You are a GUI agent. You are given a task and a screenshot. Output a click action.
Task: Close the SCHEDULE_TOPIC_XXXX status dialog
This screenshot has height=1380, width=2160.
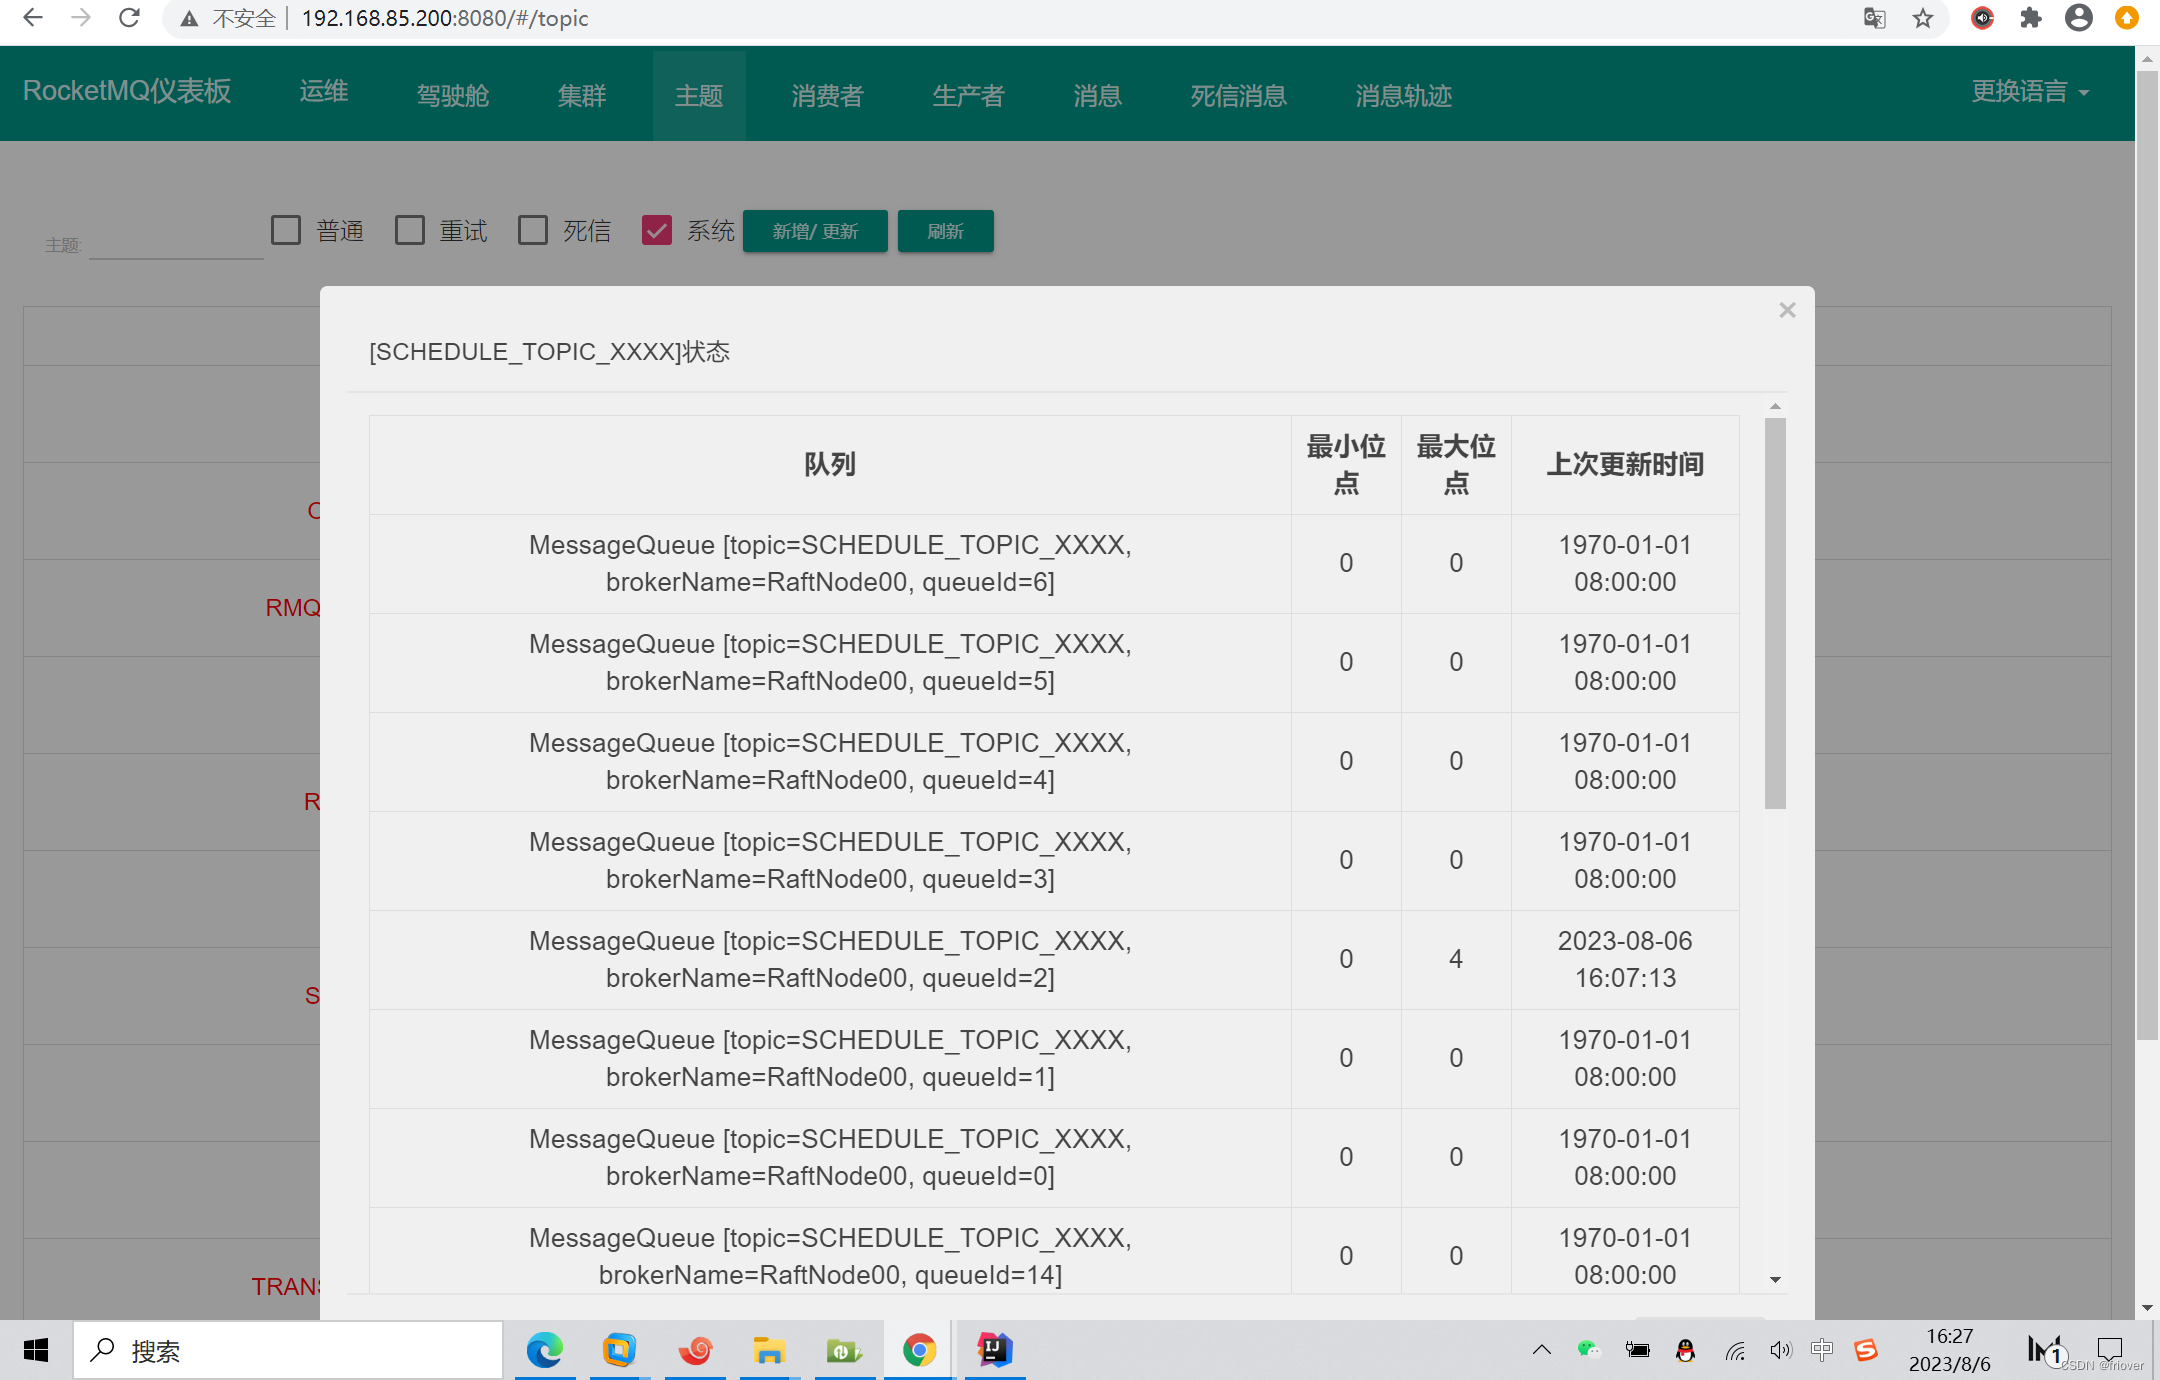coord(1788,311)
